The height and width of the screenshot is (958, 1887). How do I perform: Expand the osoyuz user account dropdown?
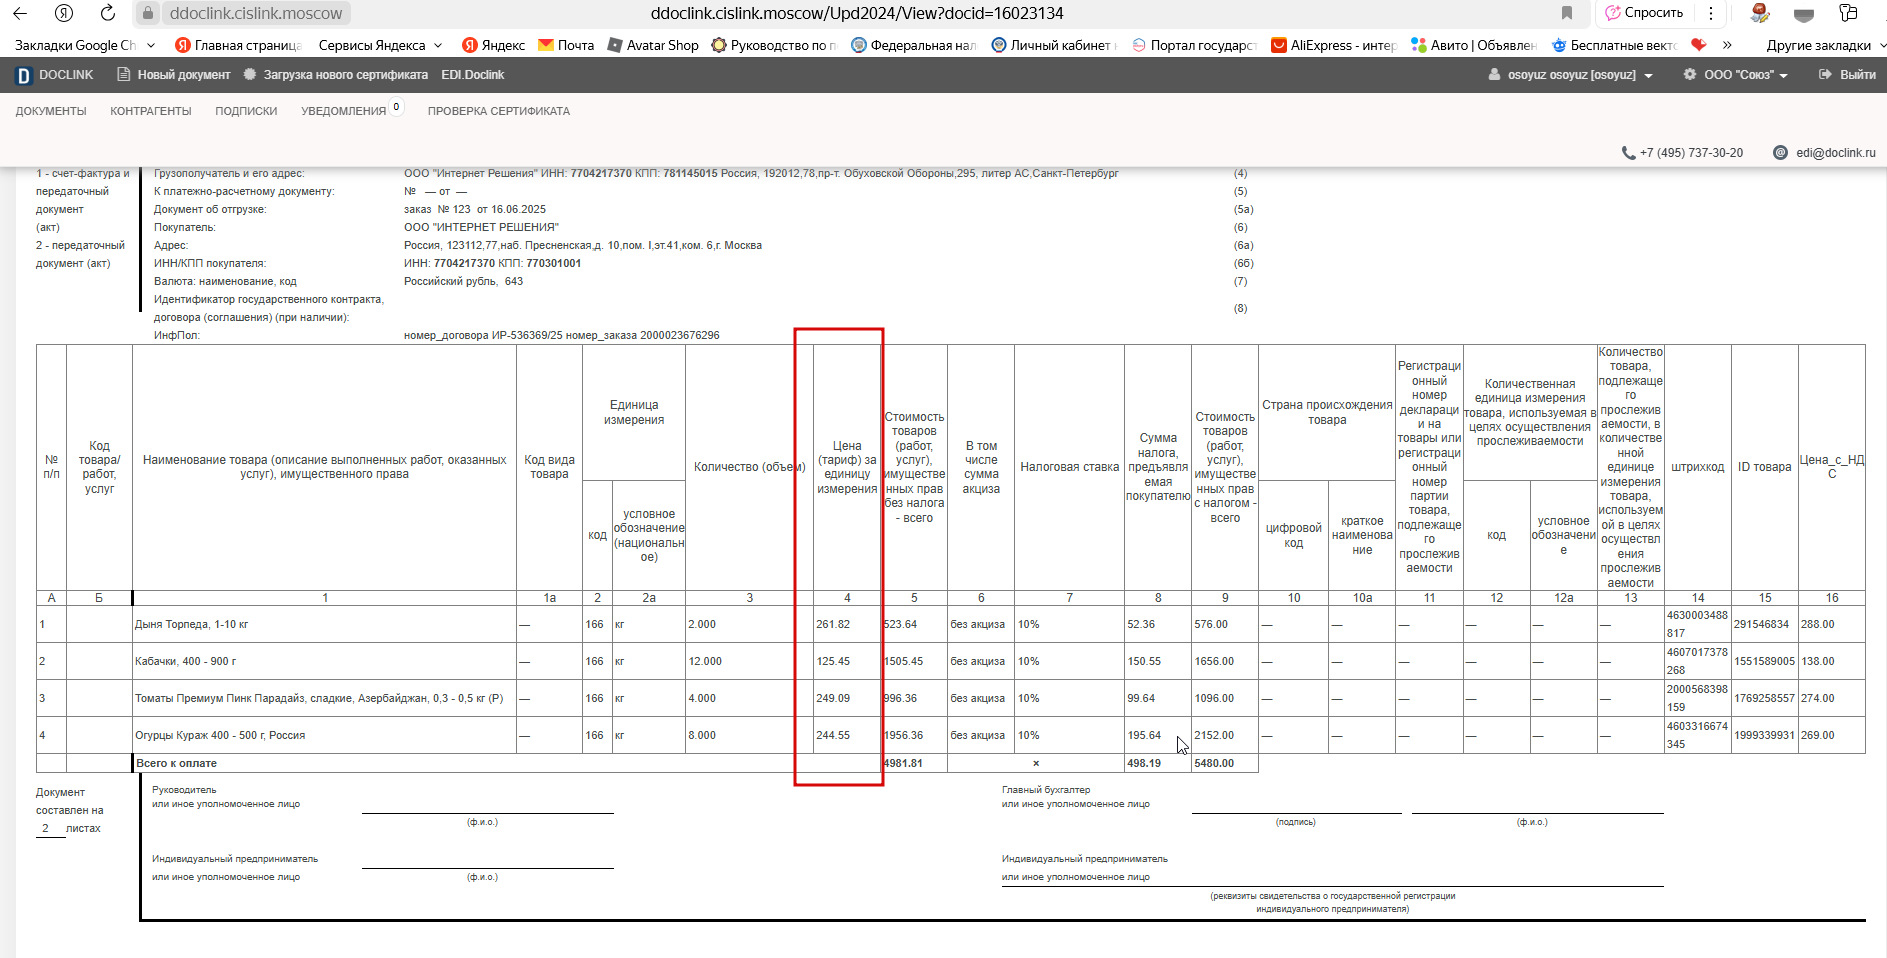pos(1570,75)
